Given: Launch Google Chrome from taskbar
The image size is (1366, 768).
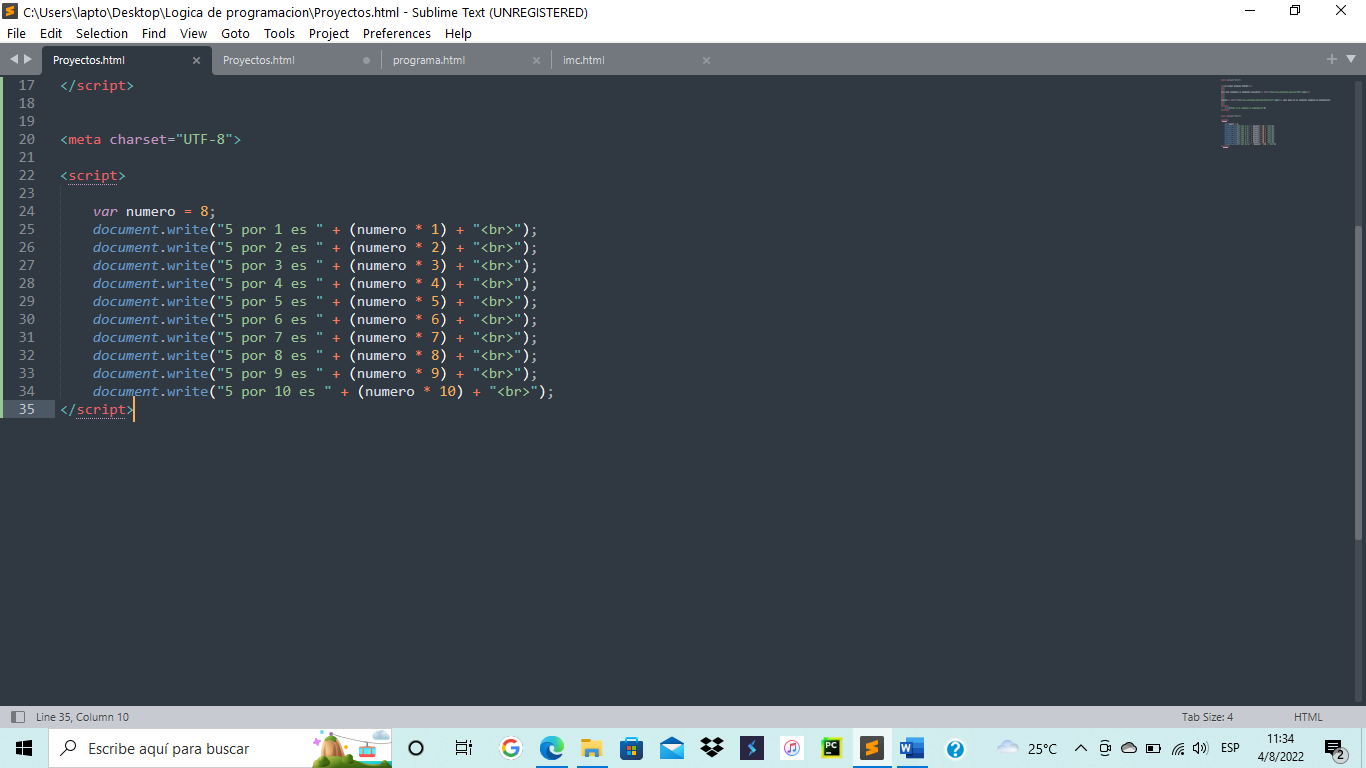Looking at the screenshot, I should pyautogui.click(x=511, y=748).
